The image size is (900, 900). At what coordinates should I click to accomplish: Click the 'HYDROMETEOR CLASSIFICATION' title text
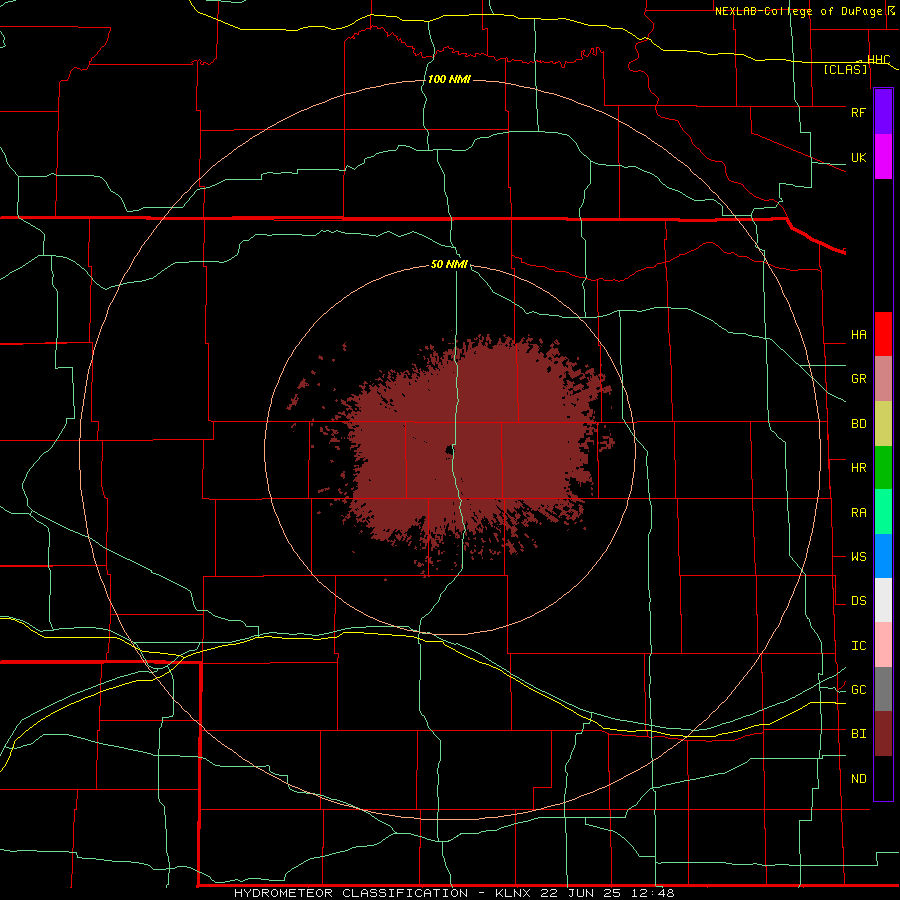(x=351, y=893)
